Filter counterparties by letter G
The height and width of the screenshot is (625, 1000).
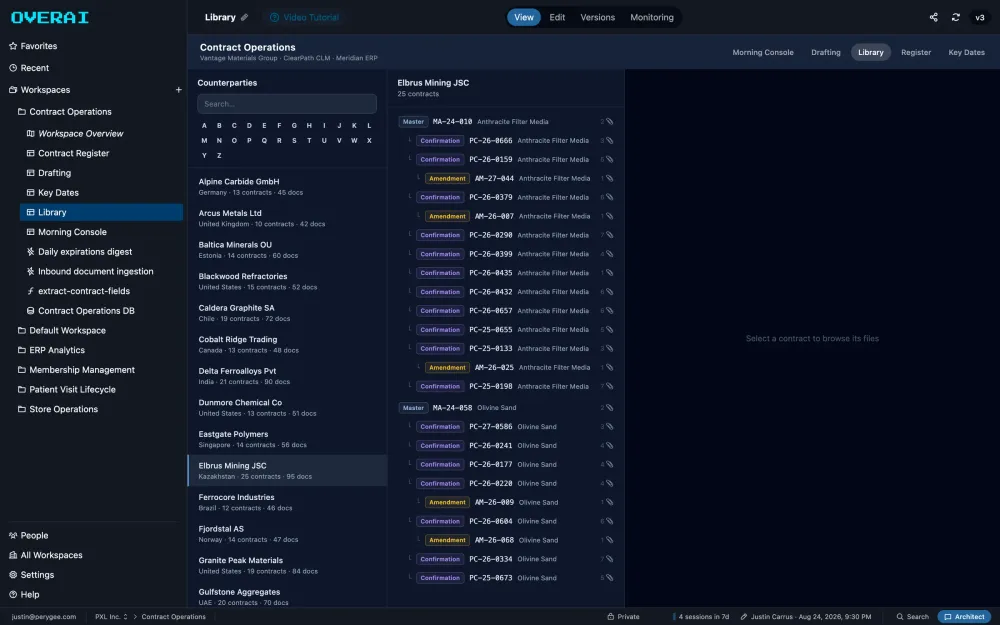coord(294,126)
